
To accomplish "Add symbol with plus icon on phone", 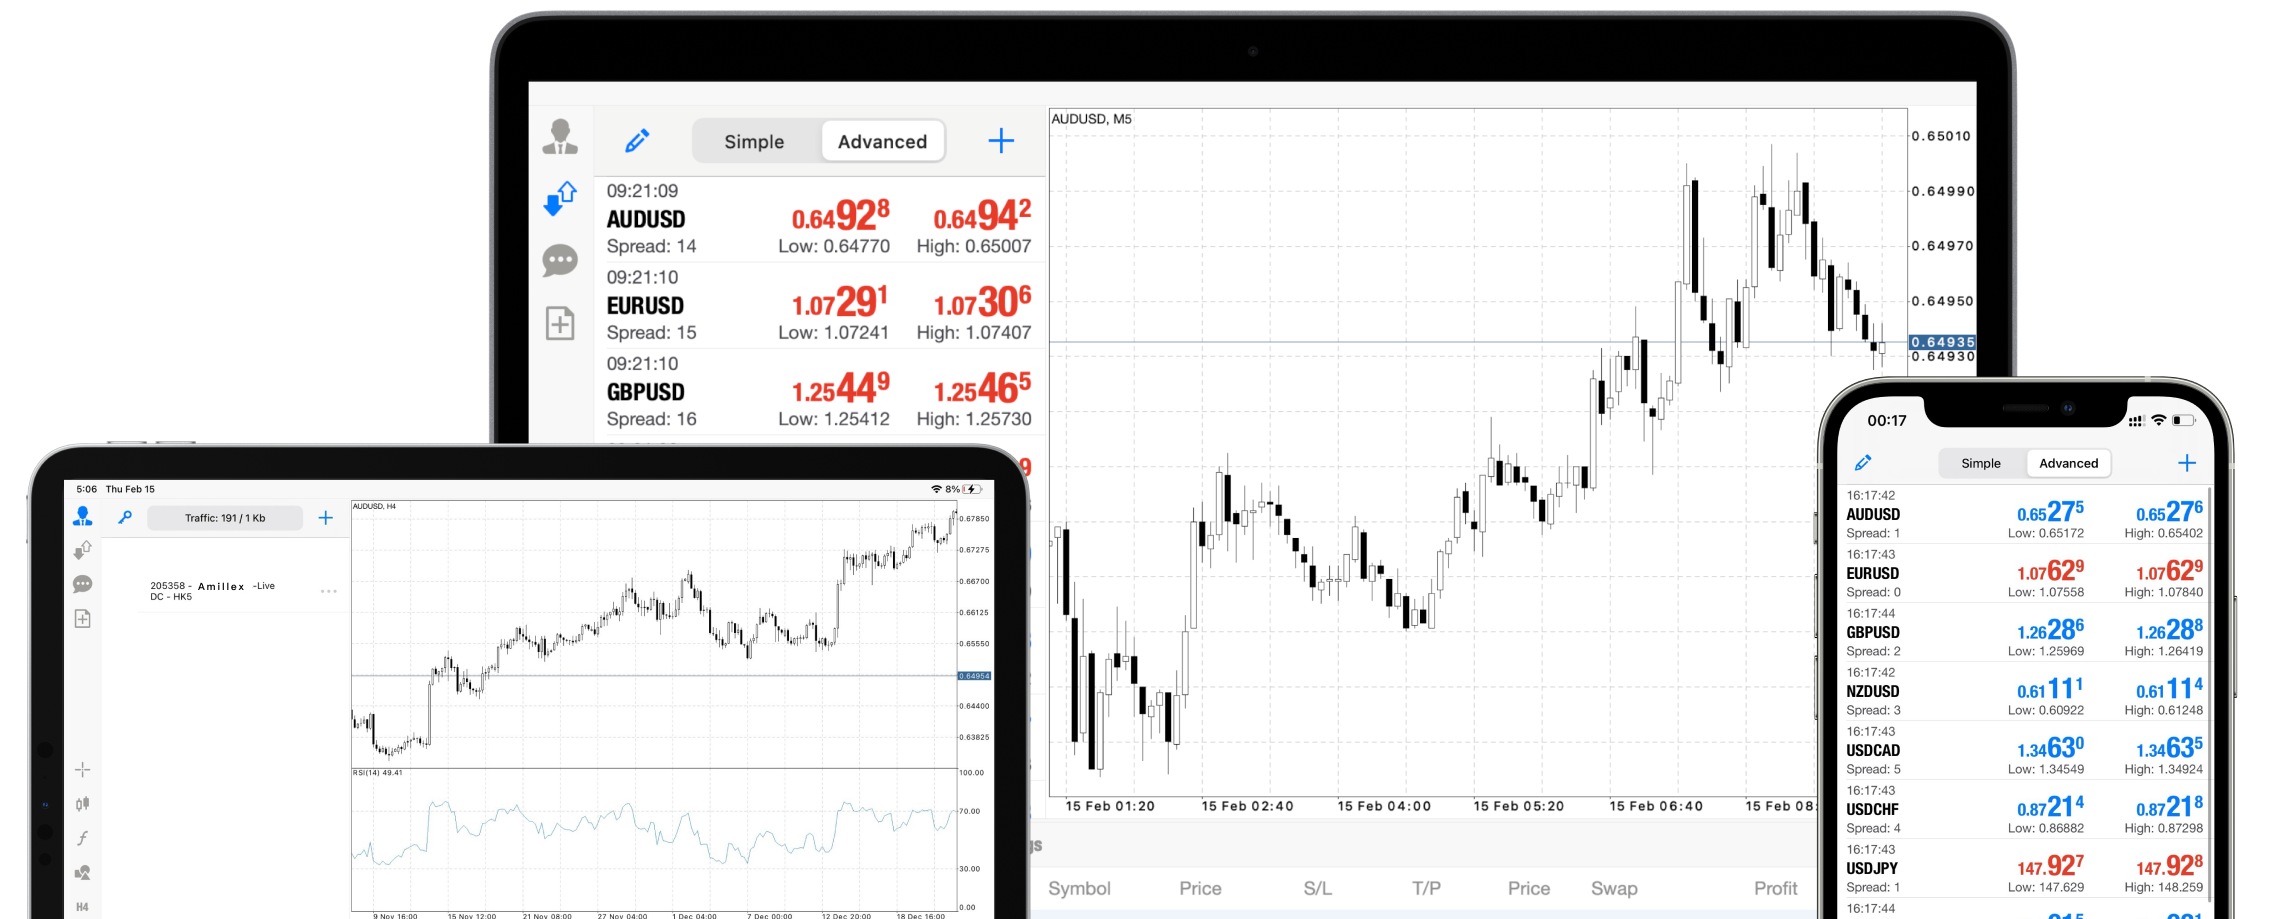I will 2187,463.
